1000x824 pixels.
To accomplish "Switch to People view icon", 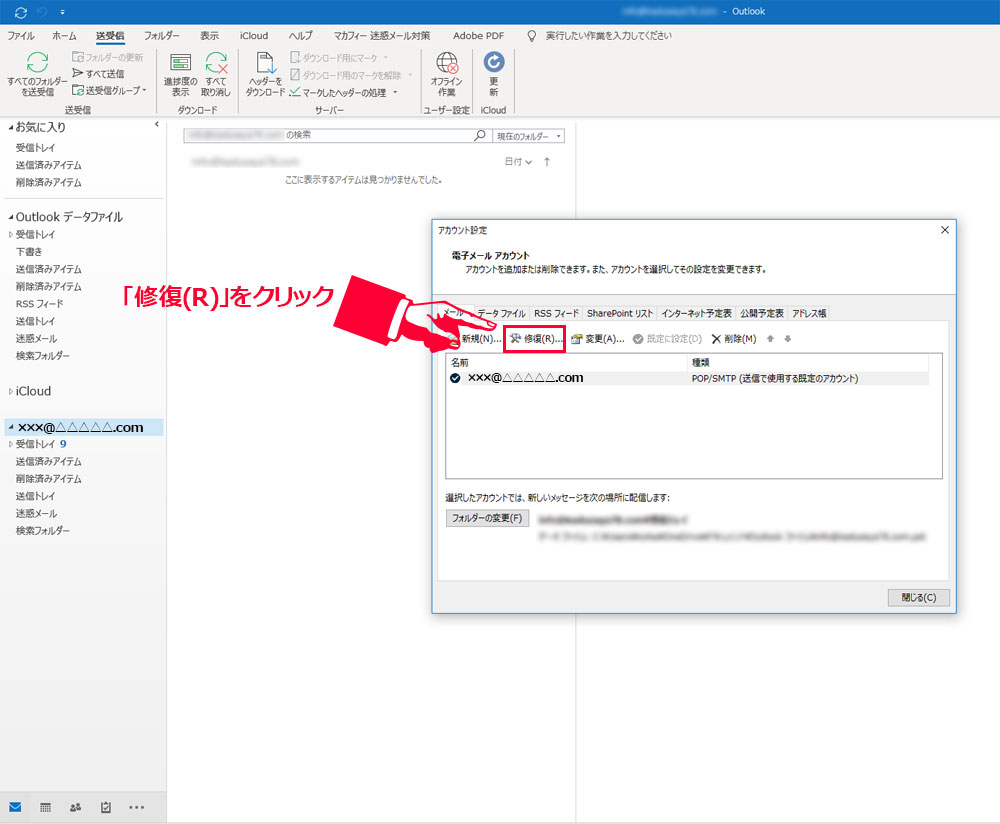I will click(x=75, y=807).
